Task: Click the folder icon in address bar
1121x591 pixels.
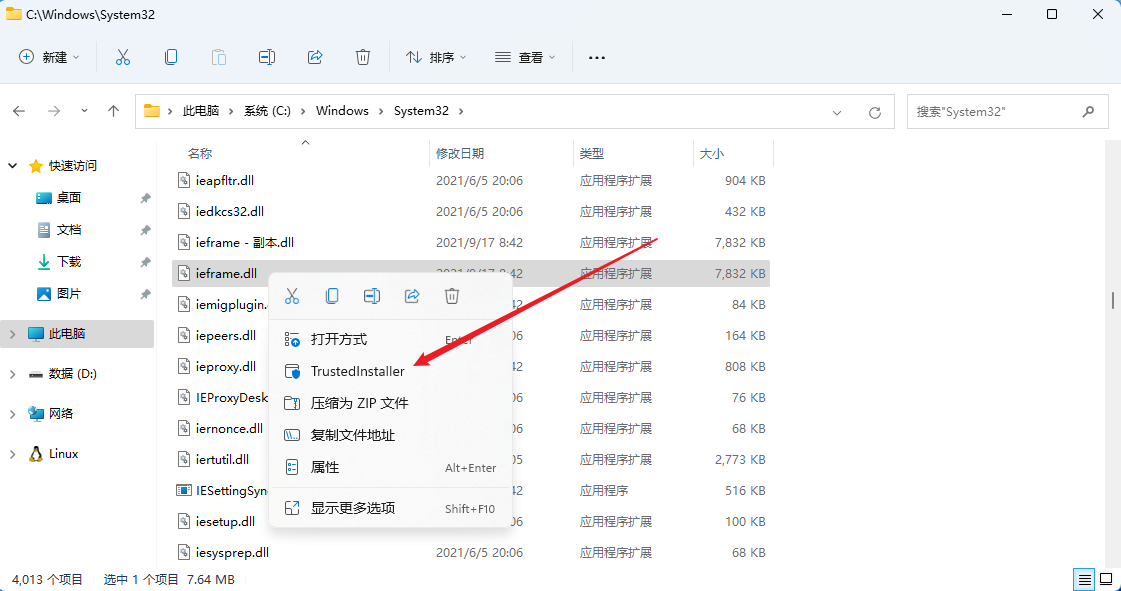Action: coord(152,111)
